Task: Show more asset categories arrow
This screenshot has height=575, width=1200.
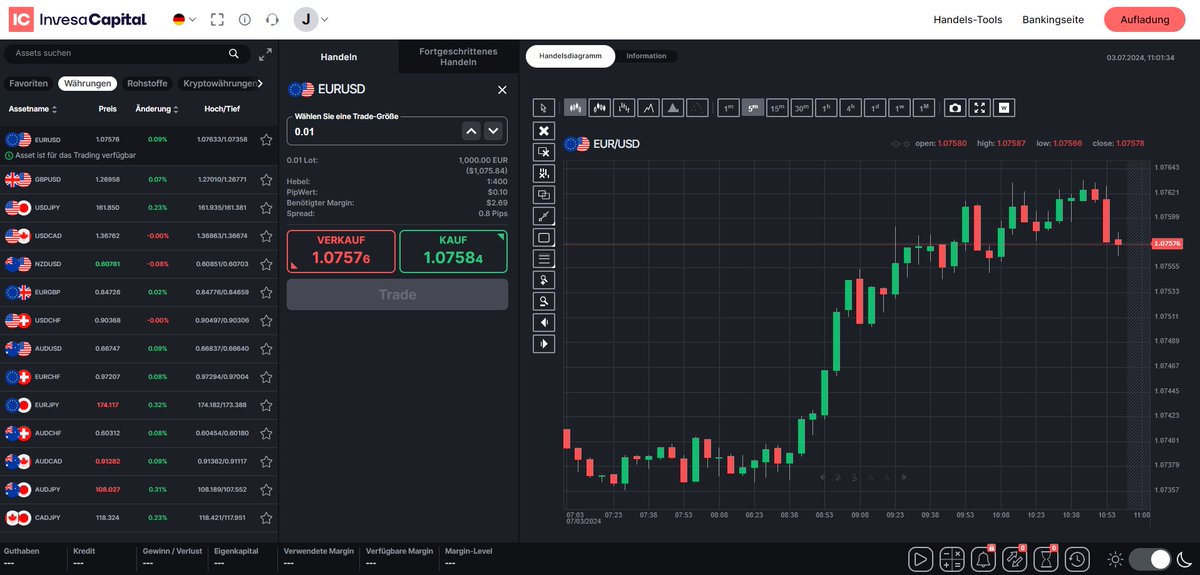Action: tap(260, 84)
